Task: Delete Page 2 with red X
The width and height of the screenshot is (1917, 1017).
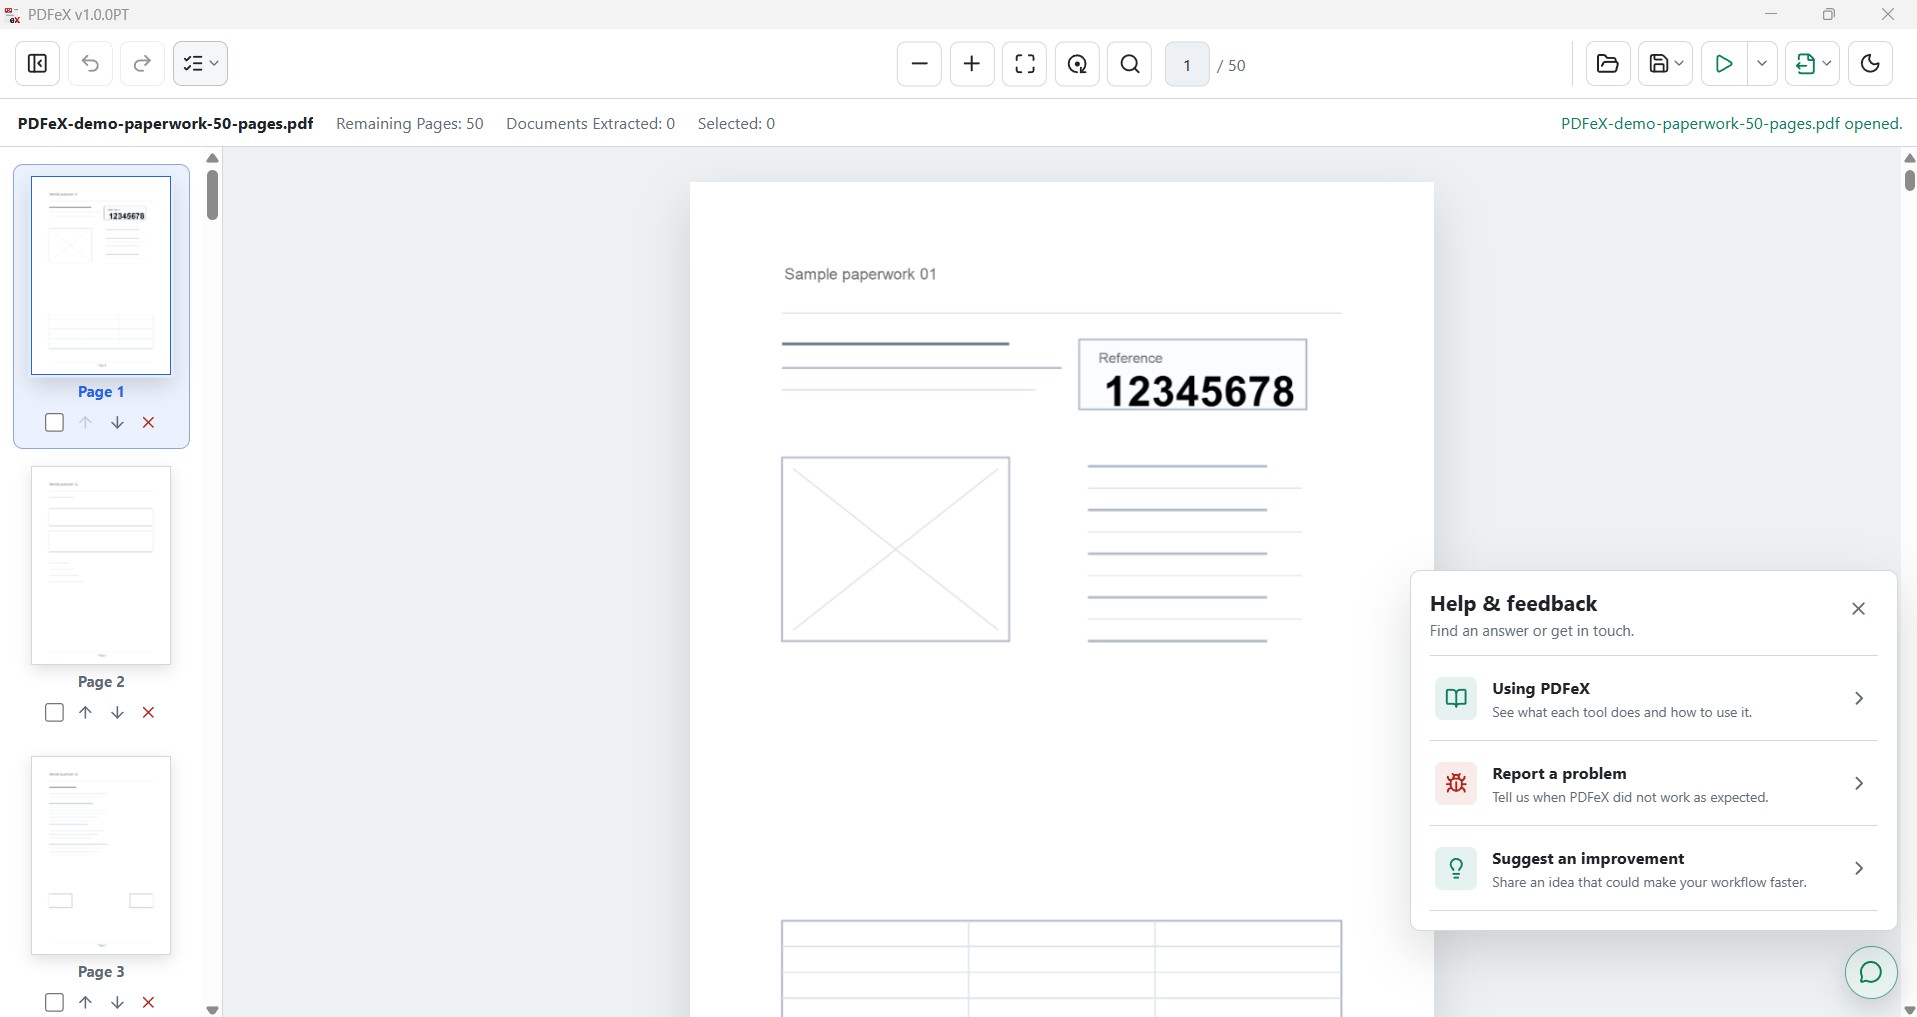Action: pyautogui.click(x=148, y=713)
